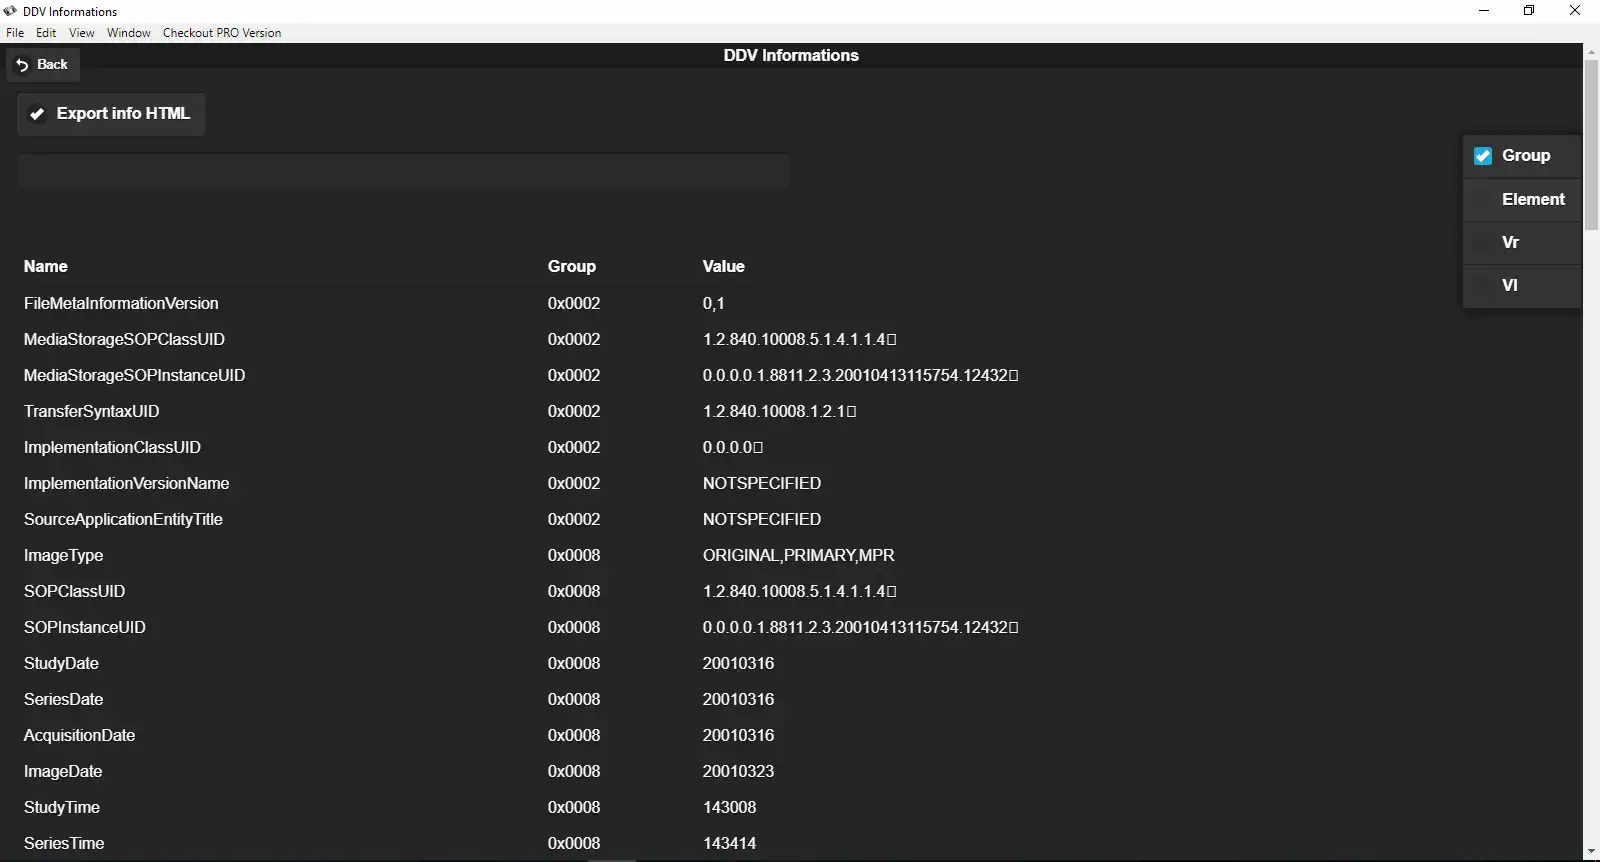Viewport: 1600px width, 862px height.
Task: Select the StudyDate row name
Action: (61, 663)
